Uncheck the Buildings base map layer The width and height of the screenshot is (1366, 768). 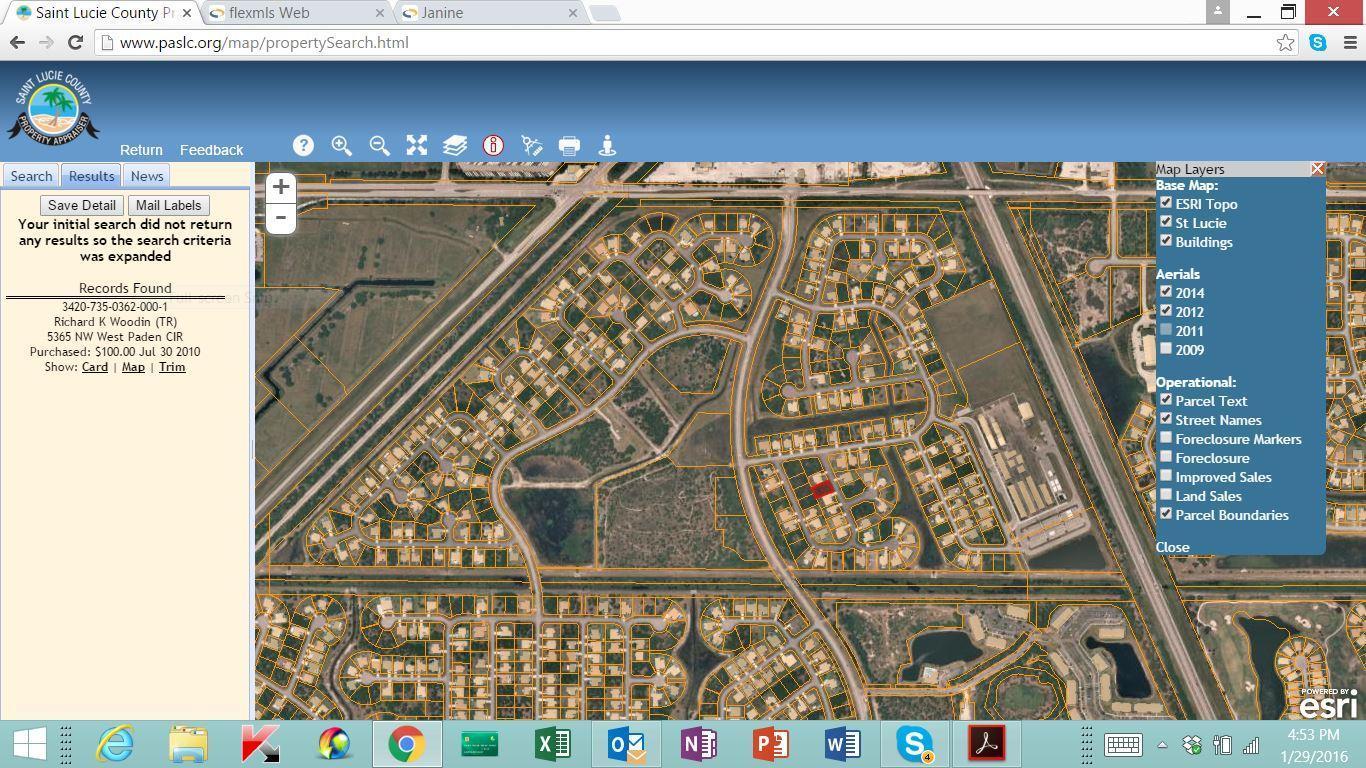[1166, 241]
